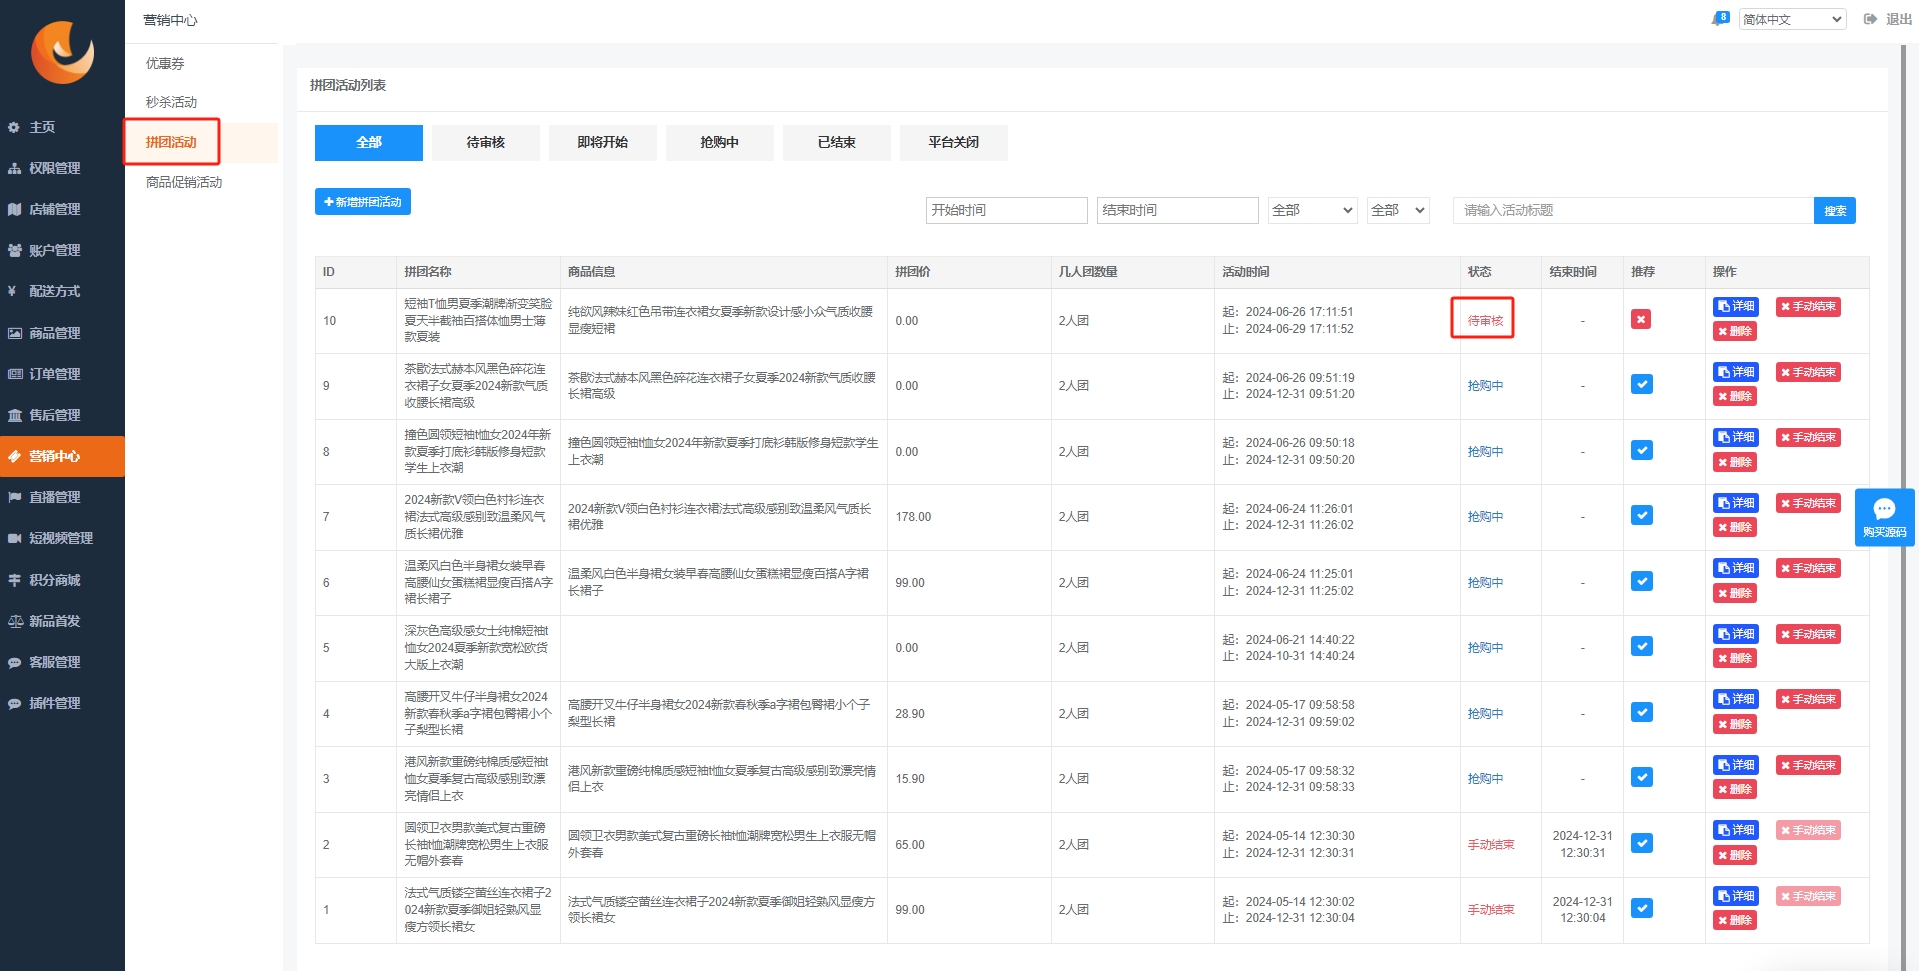Open the 简体中文 language dropdown

(1792, 19)
